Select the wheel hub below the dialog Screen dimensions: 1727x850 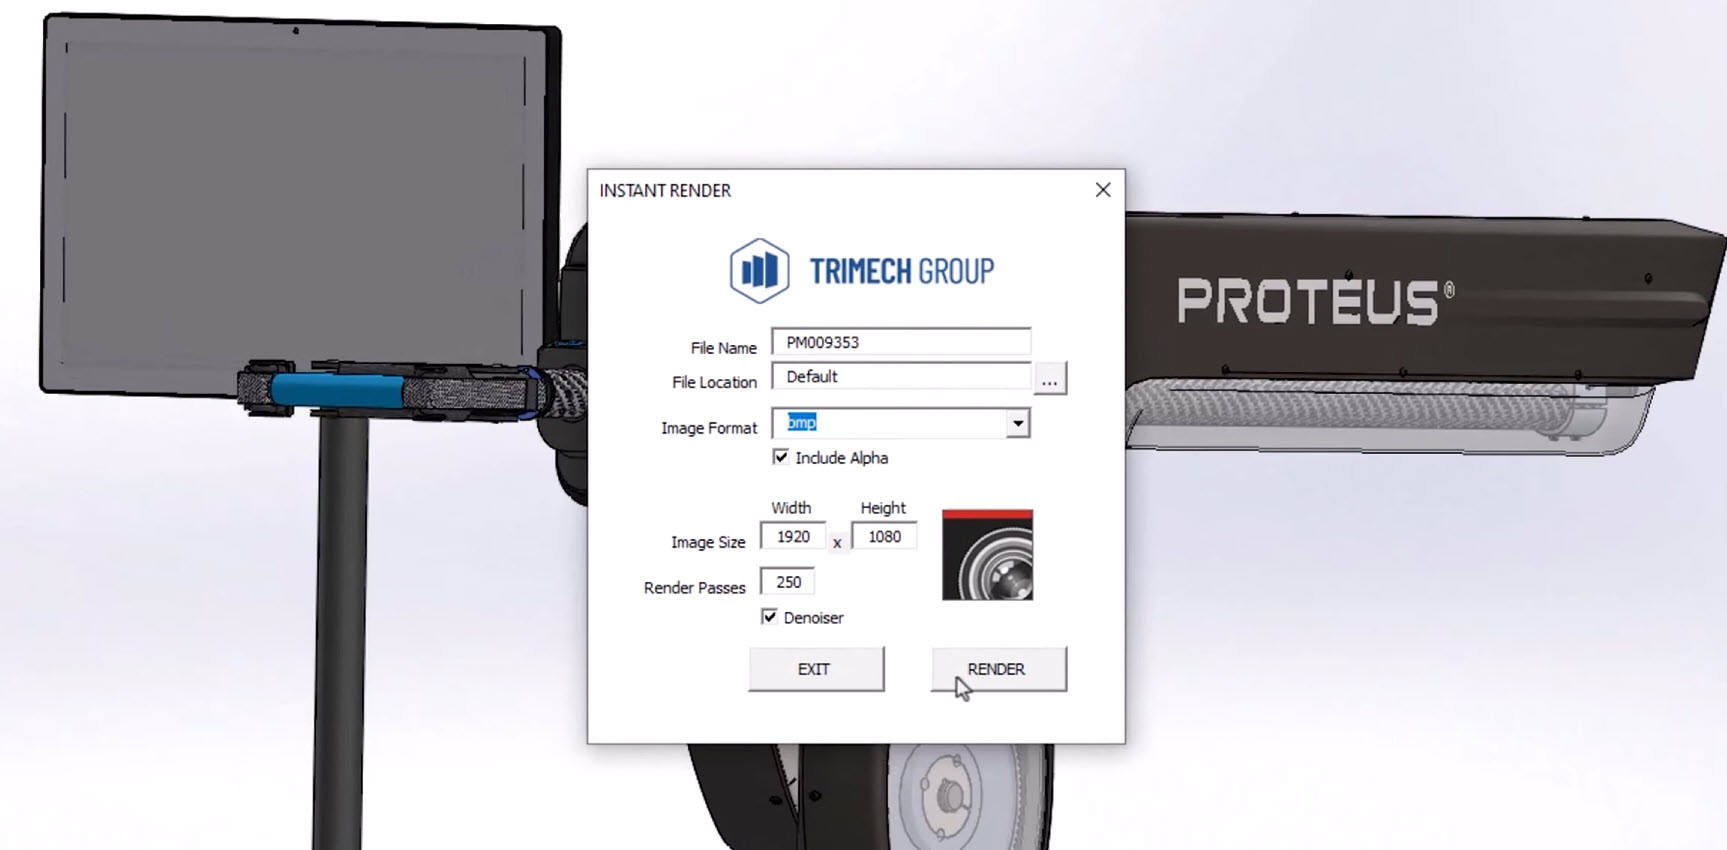(x=947, y=797)
